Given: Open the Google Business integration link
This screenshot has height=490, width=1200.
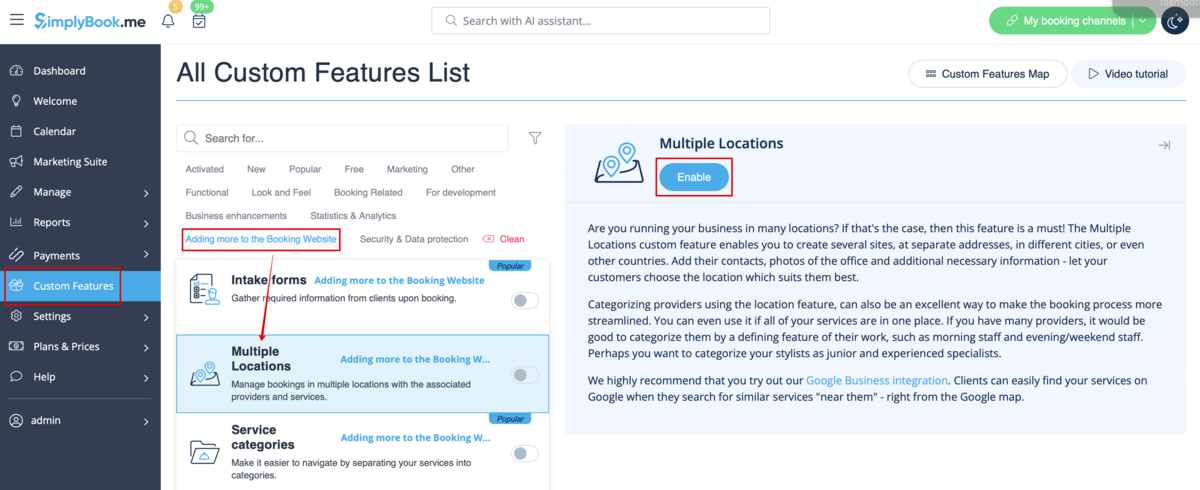Looking at the screenshot, I should point(877,380).
